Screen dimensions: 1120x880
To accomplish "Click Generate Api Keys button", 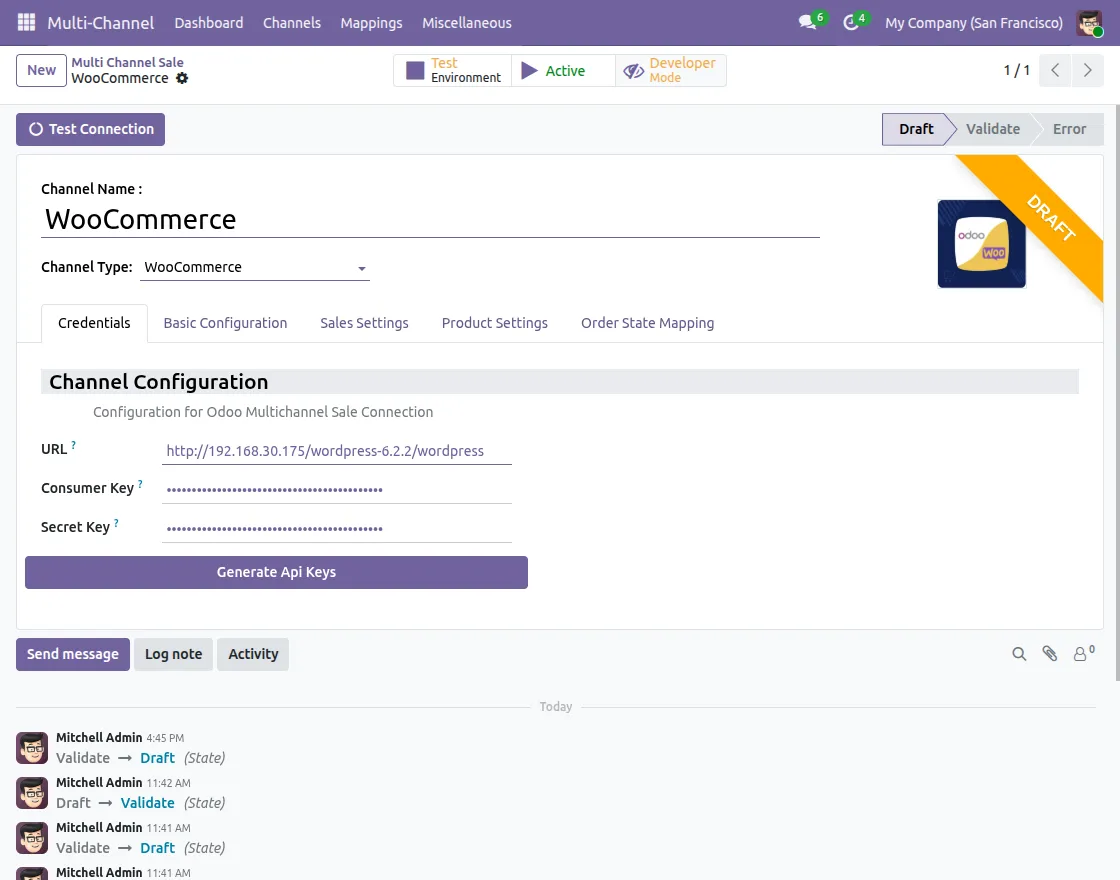I will (276, 572).
